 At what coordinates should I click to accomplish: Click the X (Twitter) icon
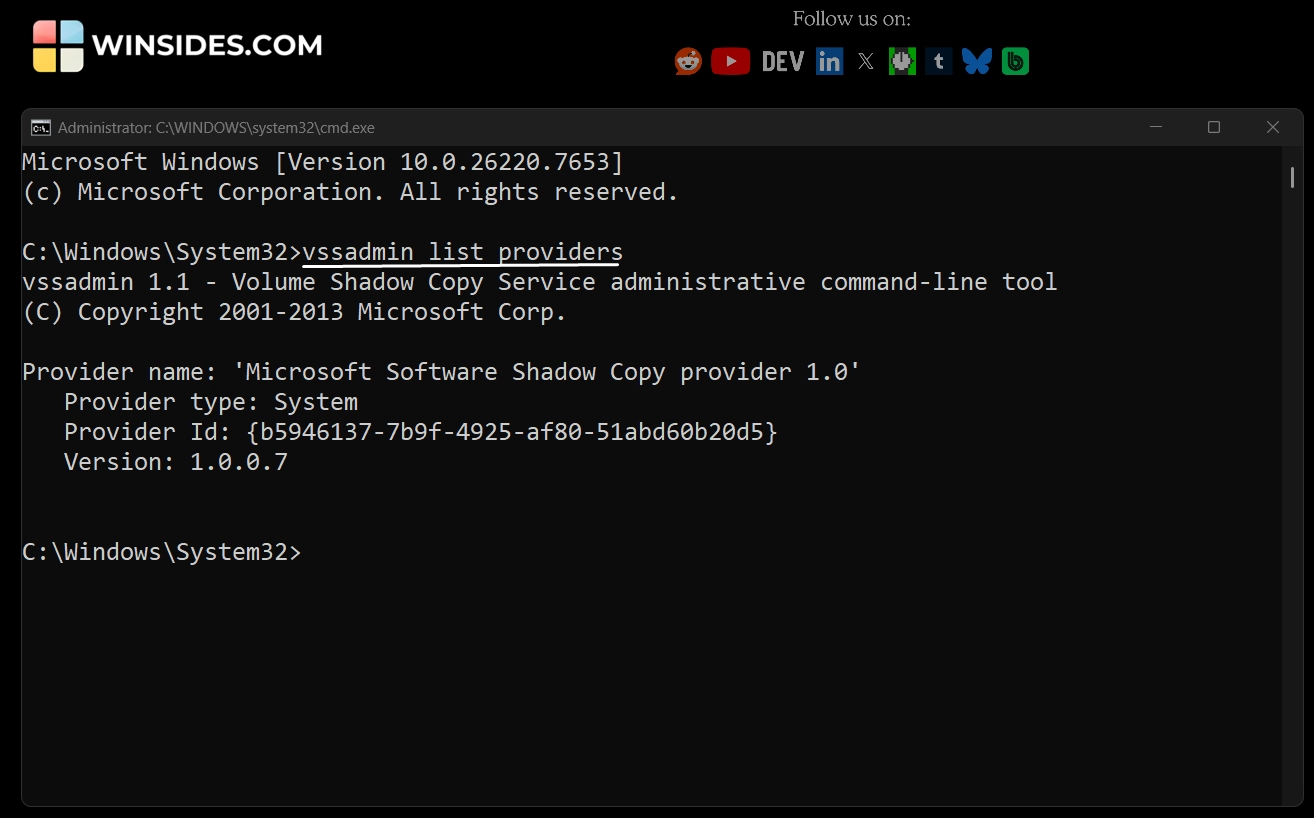pos(865,61)
